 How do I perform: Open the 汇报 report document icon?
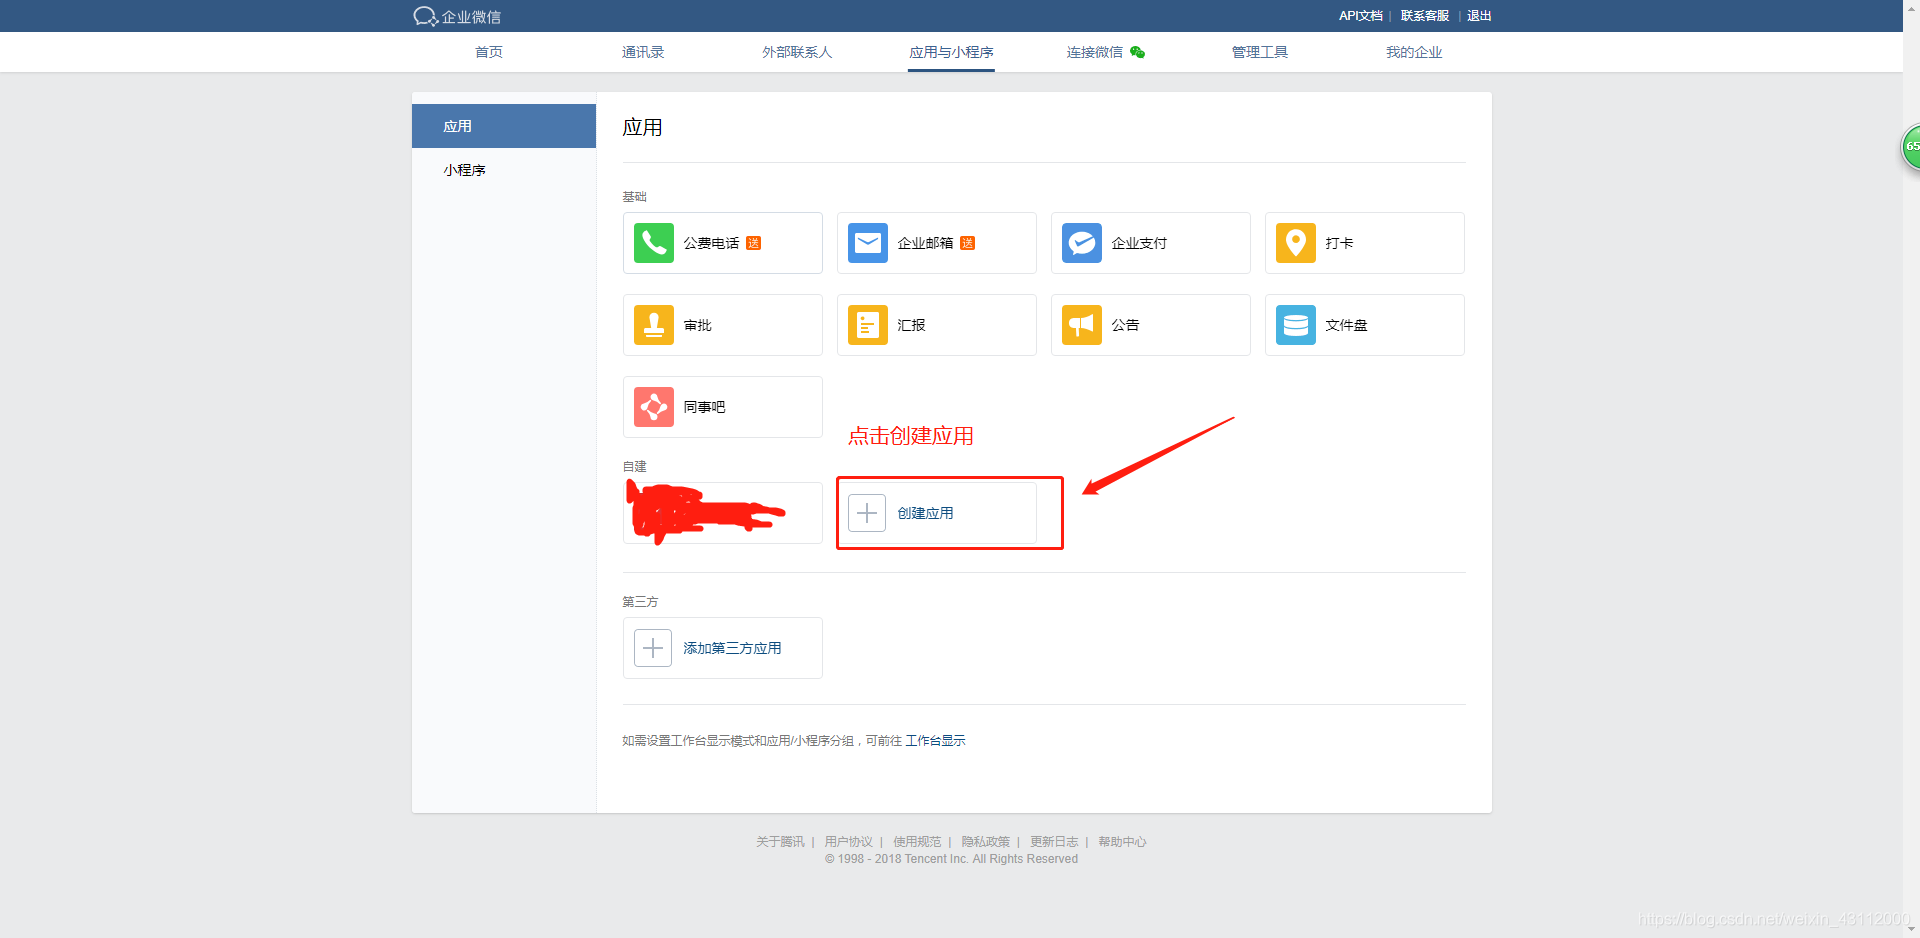coord(867,325)
